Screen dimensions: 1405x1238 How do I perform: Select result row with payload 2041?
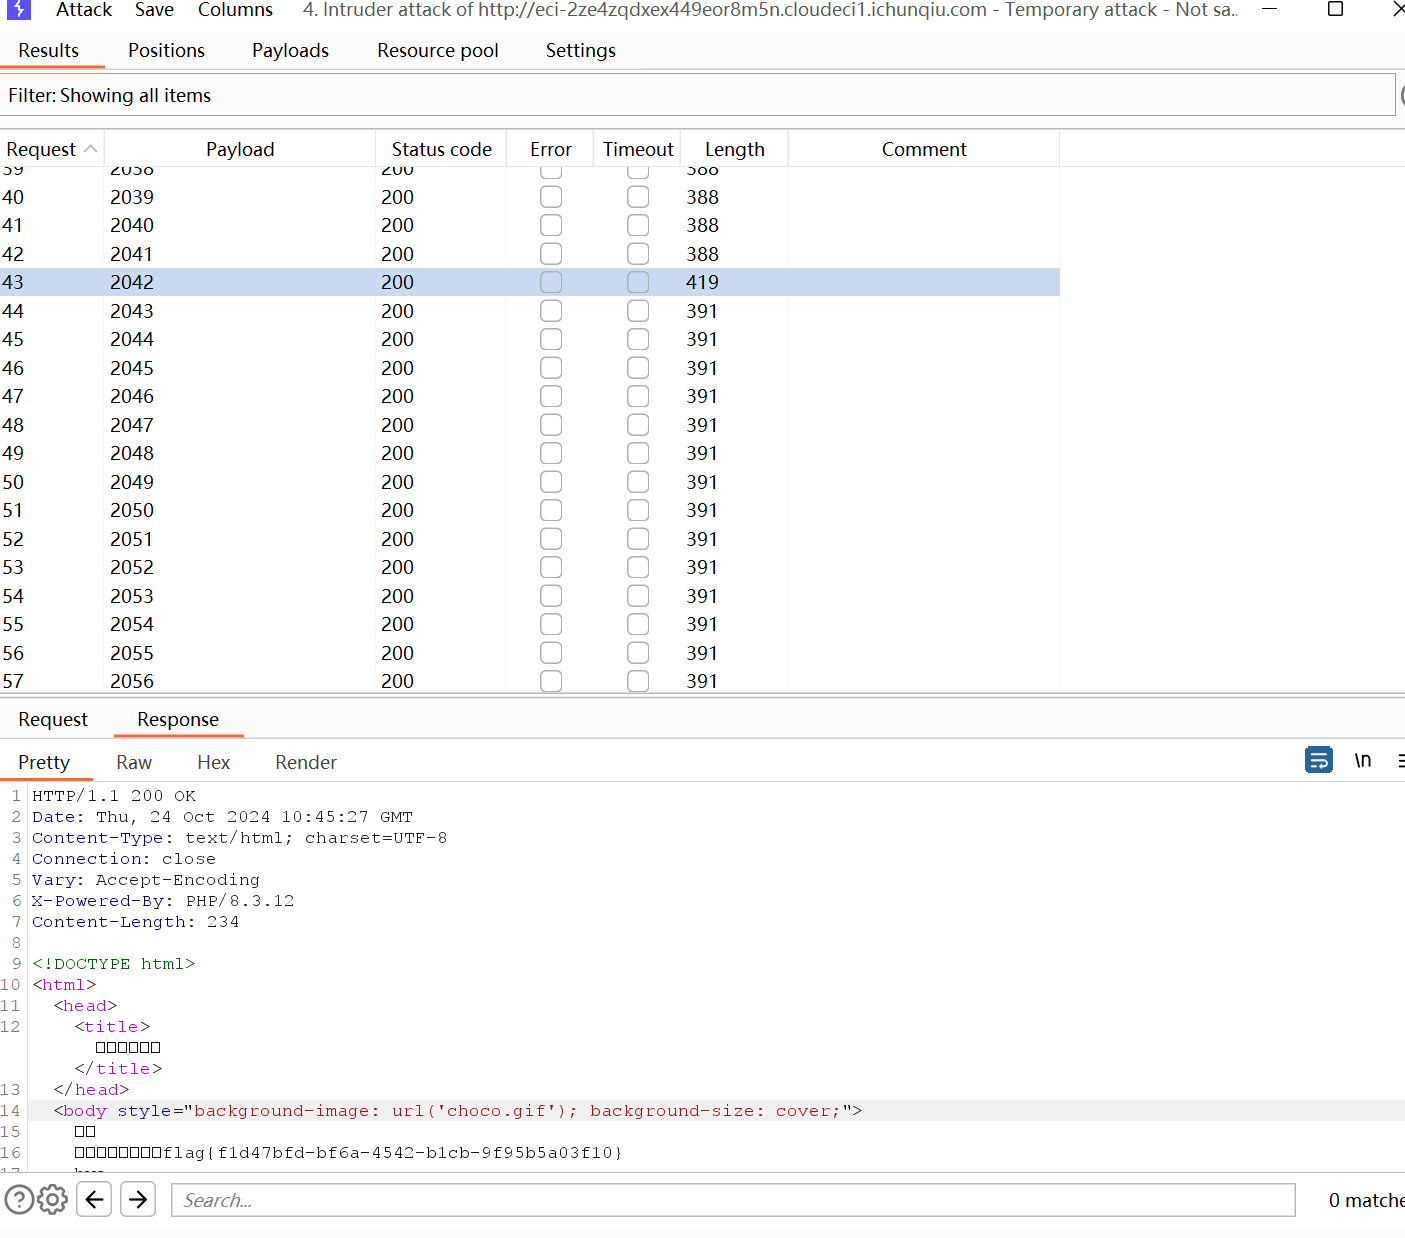[530, 254]
